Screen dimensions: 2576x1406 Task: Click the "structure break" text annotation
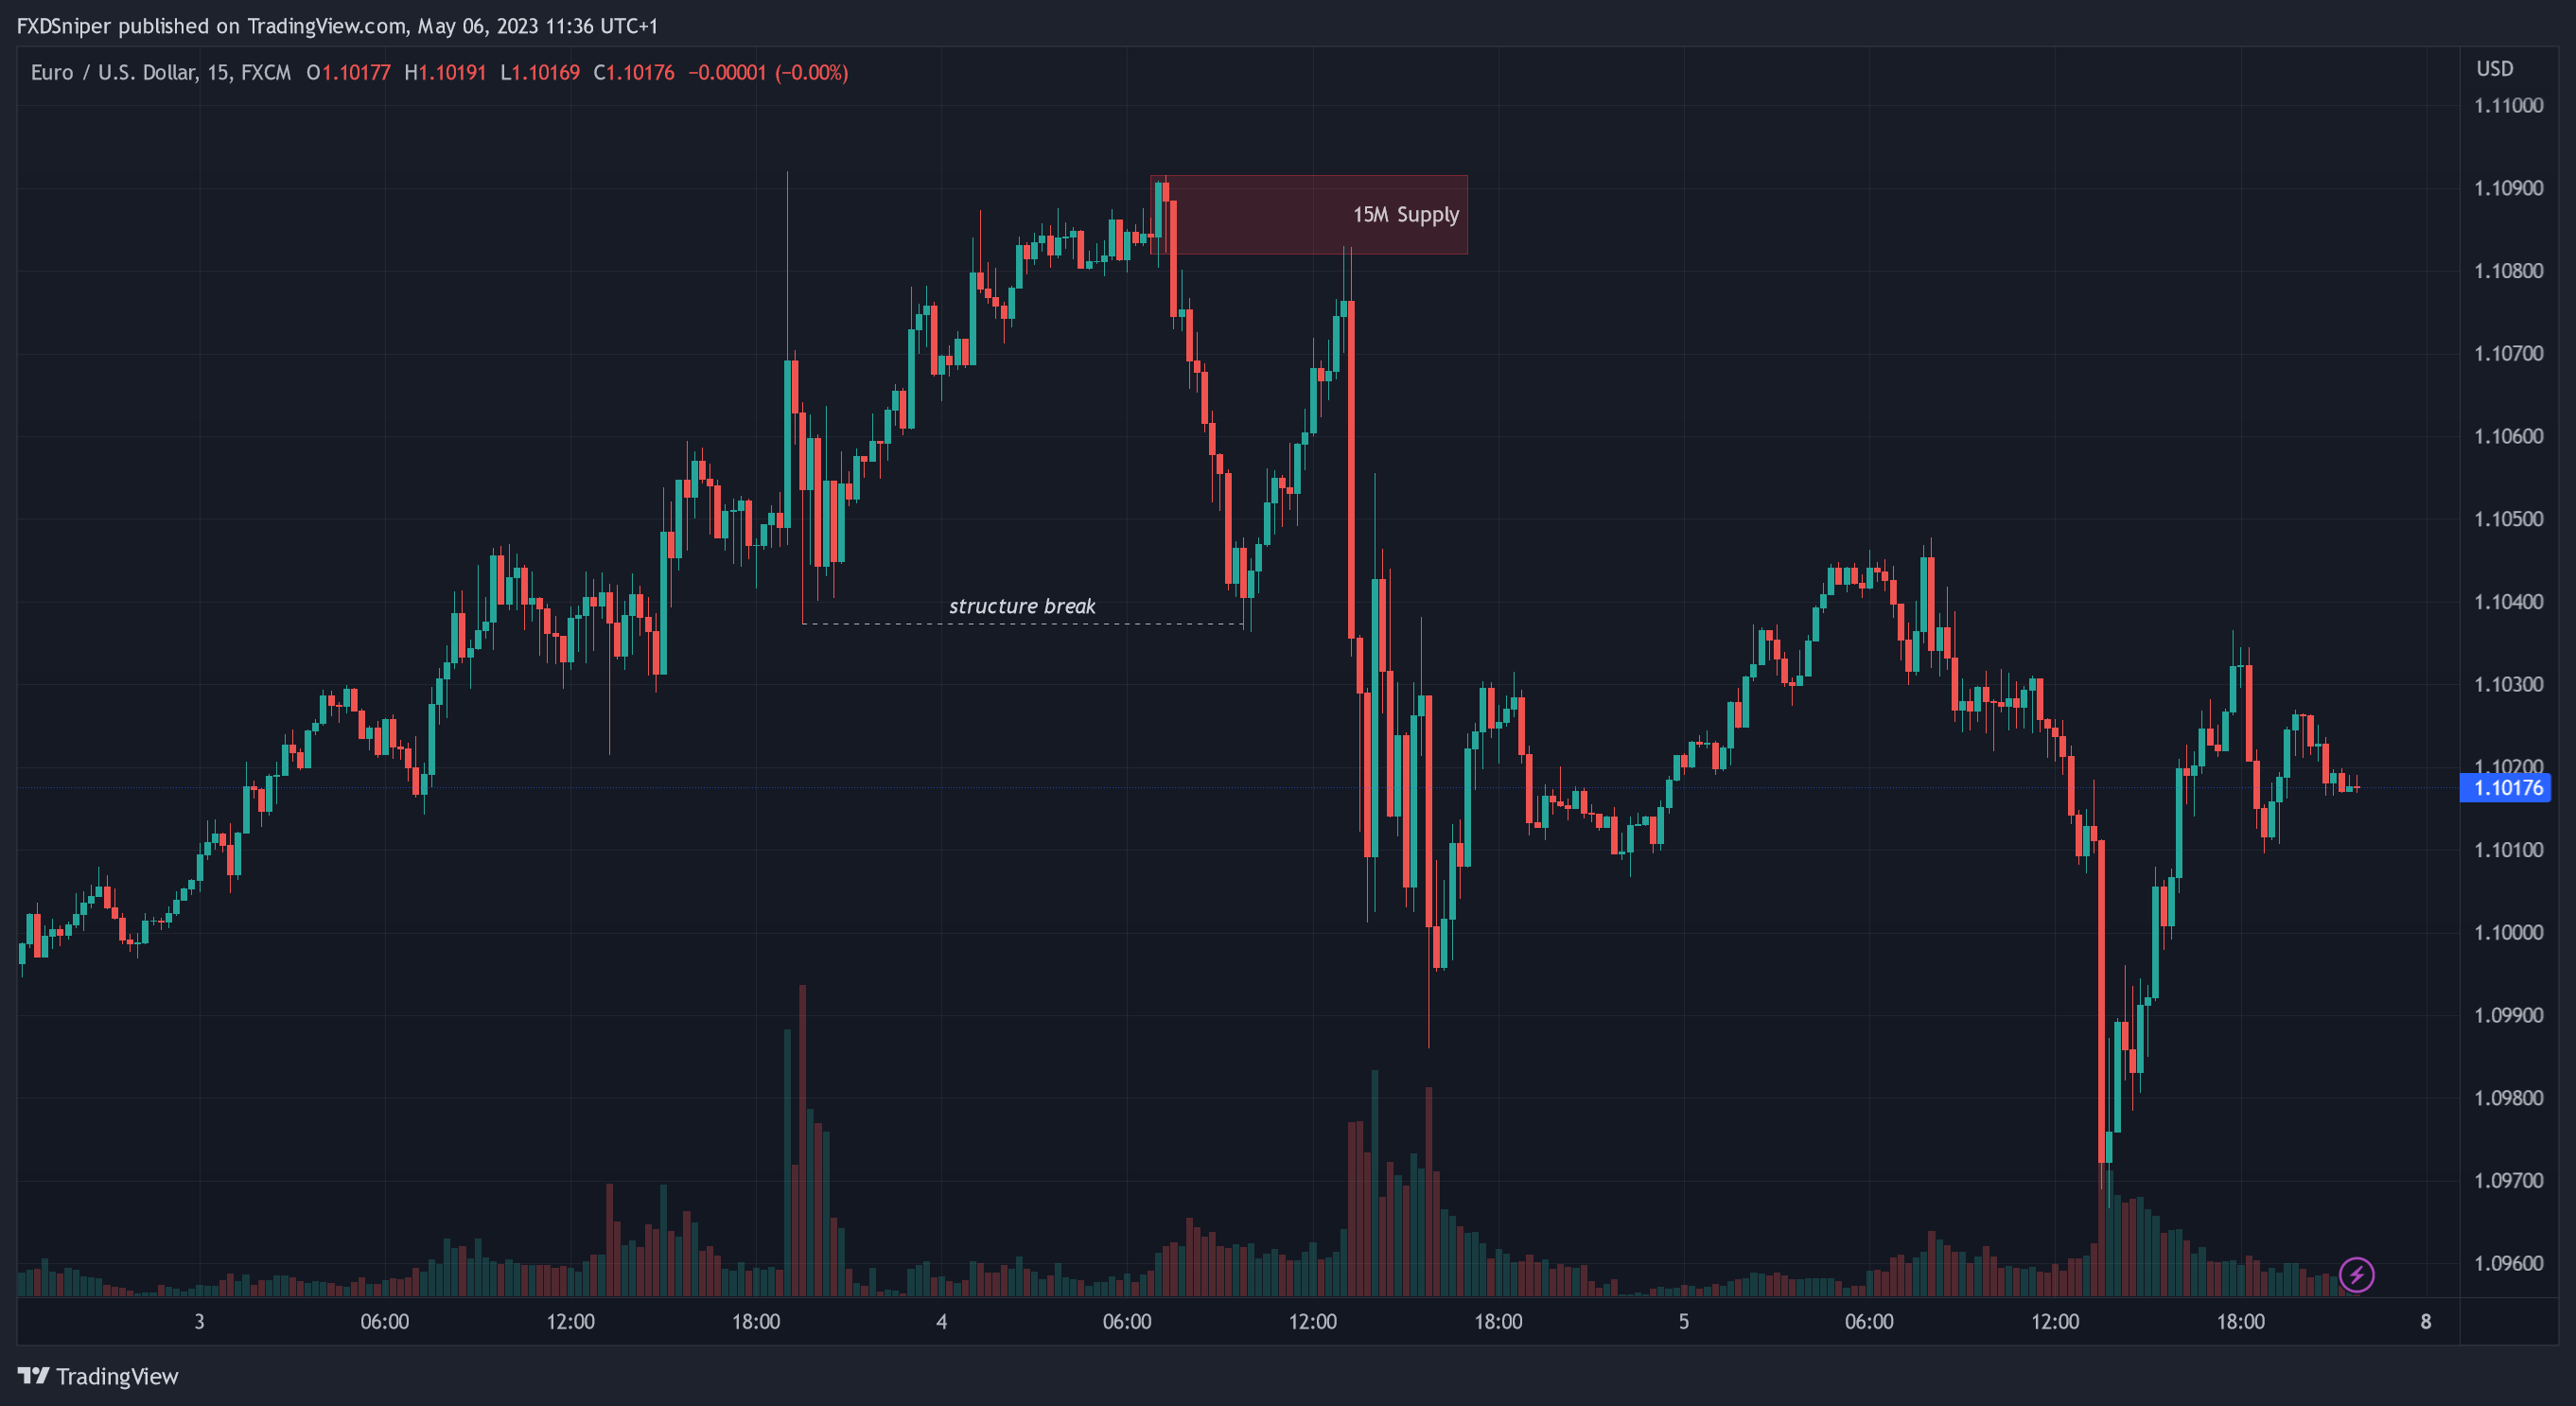point(1021,606)
